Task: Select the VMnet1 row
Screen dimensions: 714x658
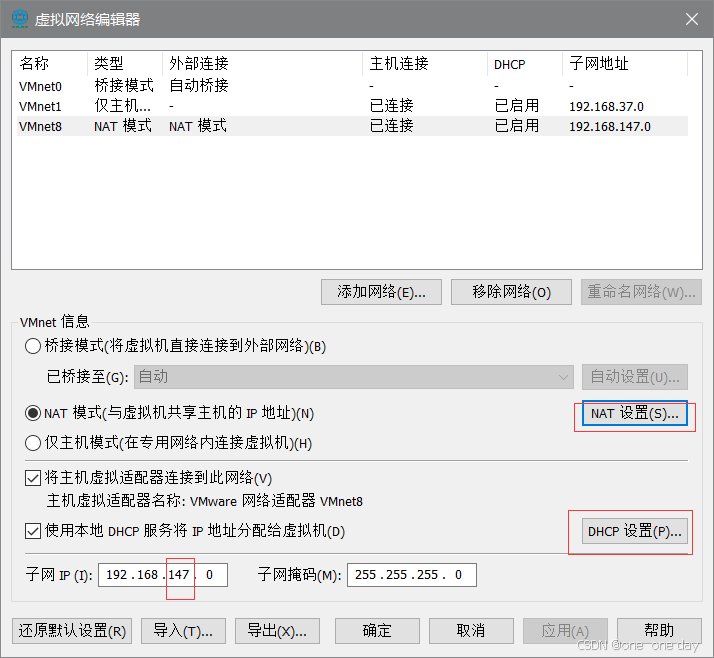Action: pos(352,106)
